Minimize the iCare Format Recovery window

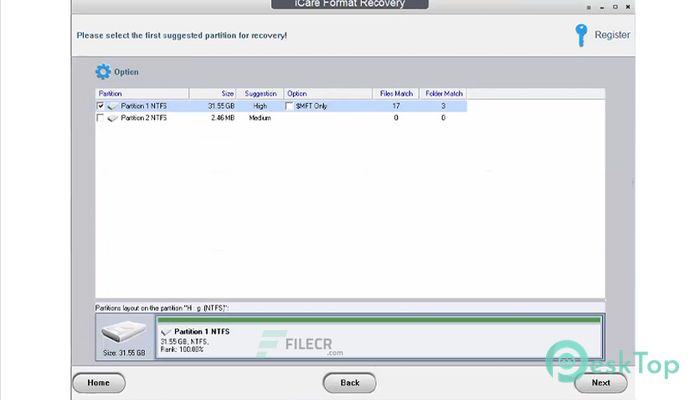602,7
